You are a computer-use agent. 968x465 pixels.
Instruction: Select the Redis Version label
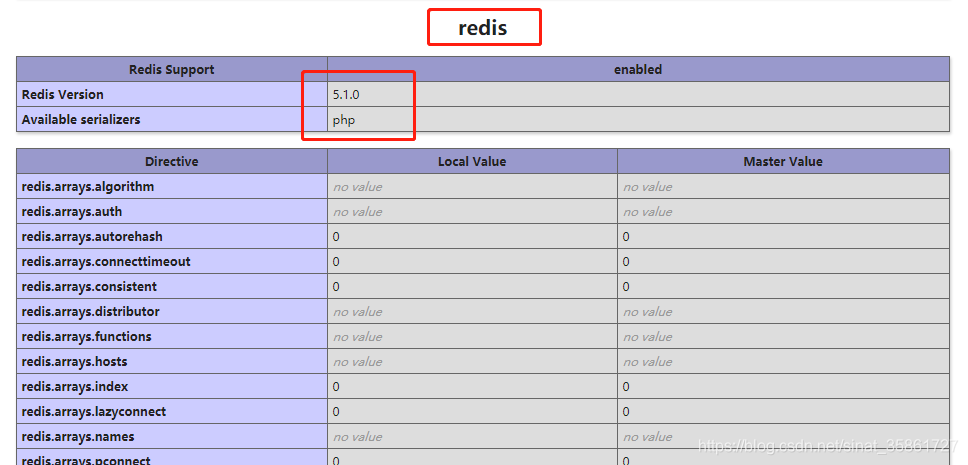[x=62, y=94]
